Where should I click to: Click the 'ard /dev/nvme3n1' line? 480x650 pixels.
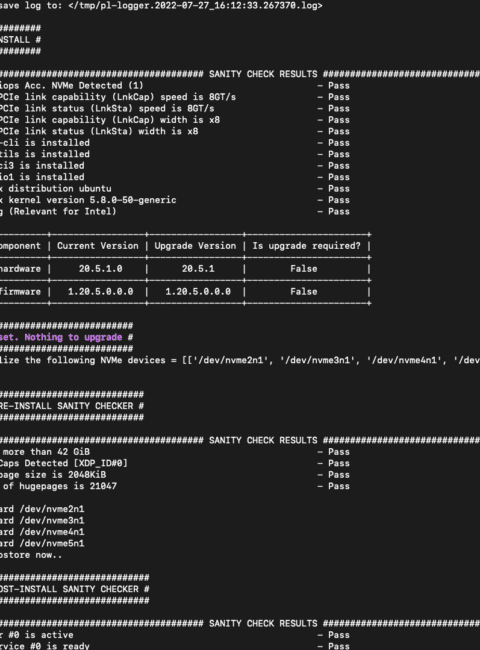[x=42, y=520]
